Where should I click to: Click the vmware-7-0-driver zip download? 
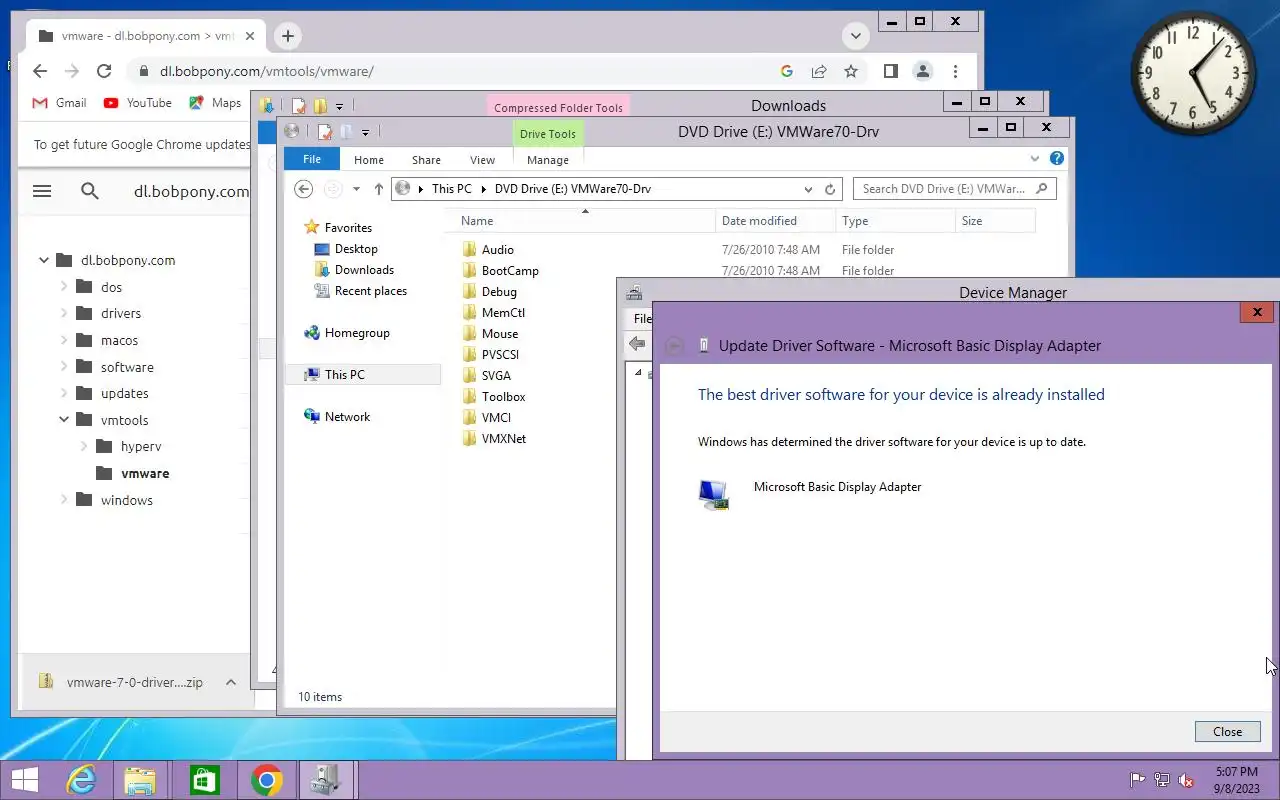click(x=120, y=682)
